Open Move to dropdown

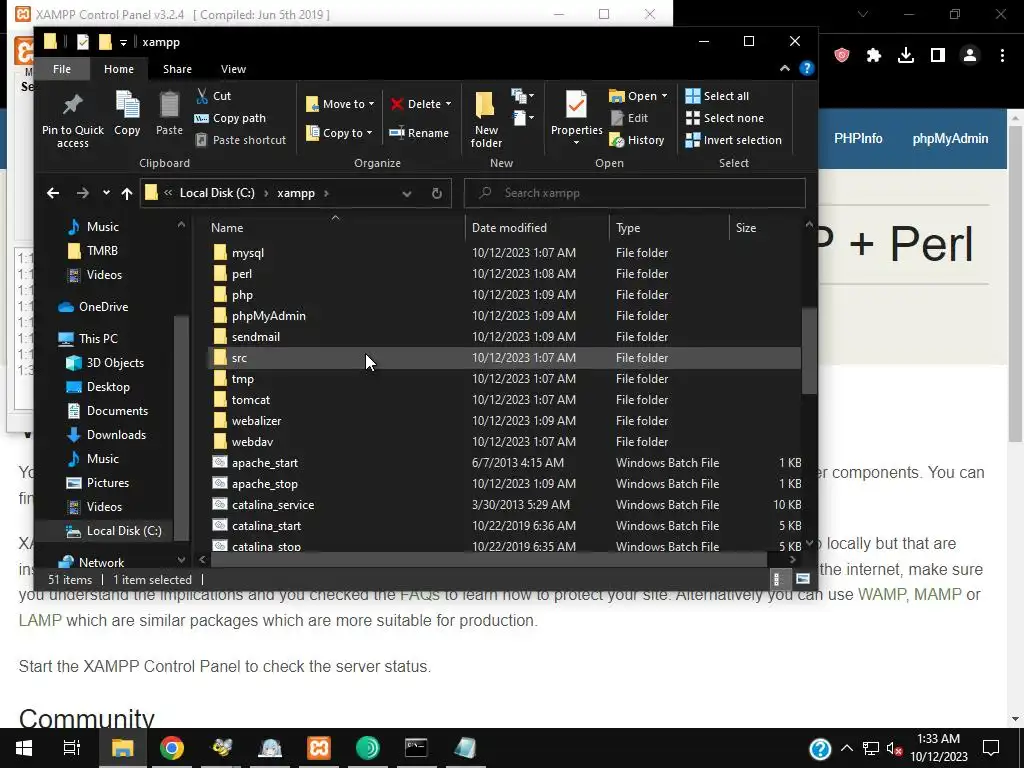[340, 104]
